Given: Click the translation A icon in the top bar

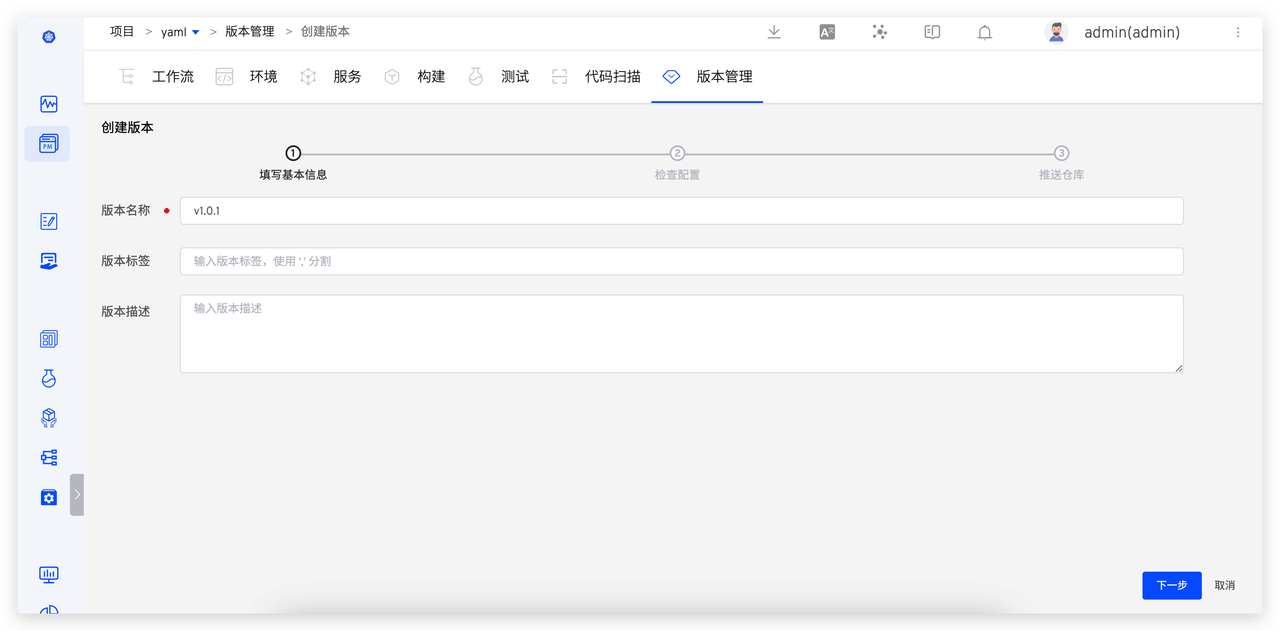Looking at the screenshot, I should (826, 32).
